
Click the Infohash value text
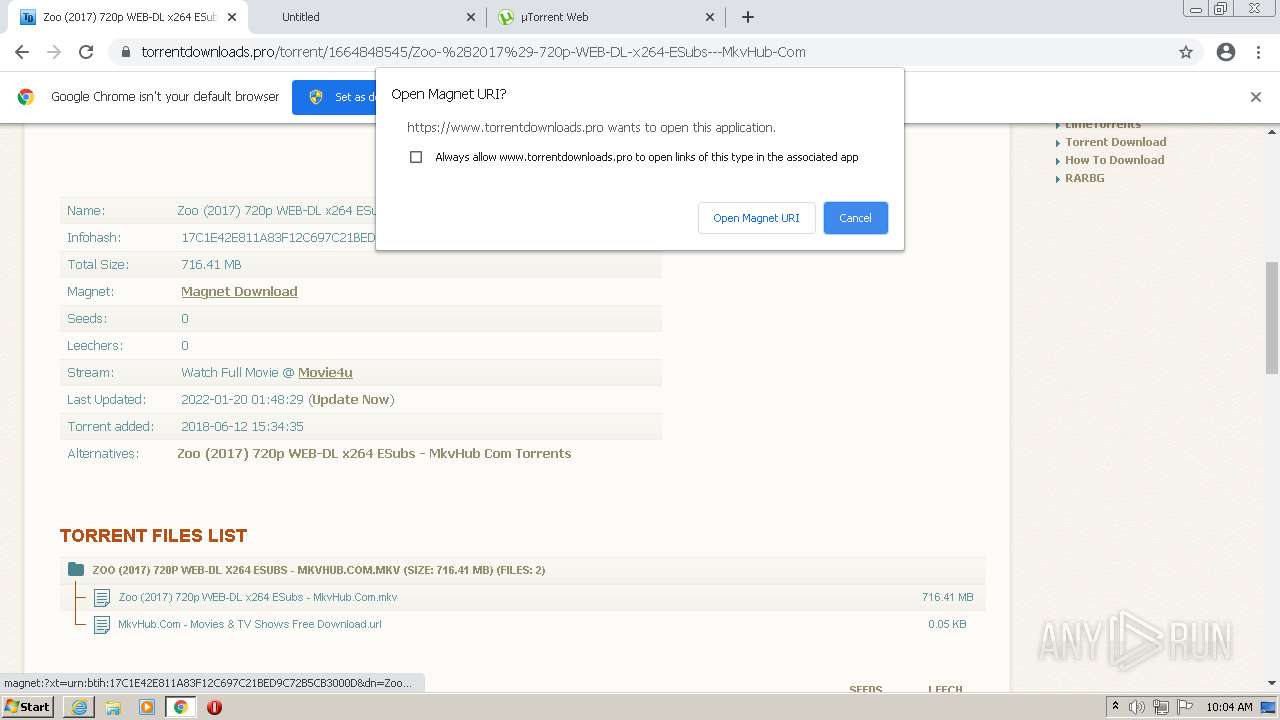(278, 238)
